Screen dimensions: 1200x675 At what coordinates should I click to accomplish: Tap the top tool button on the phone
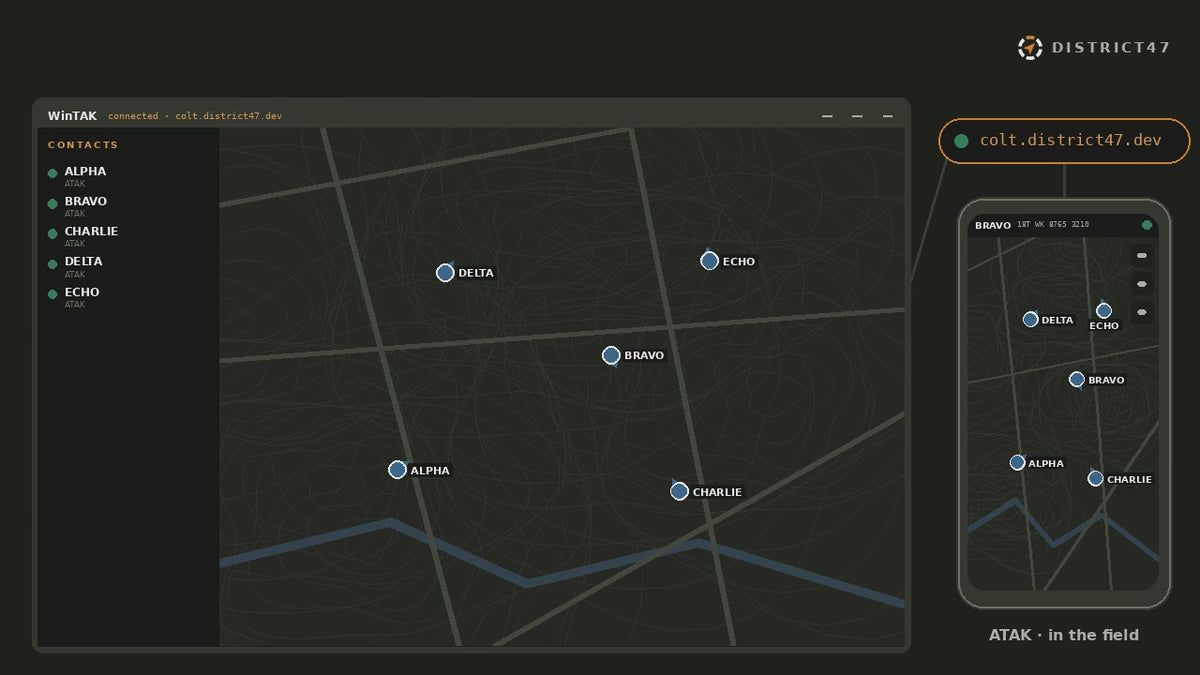point(1142,256)
